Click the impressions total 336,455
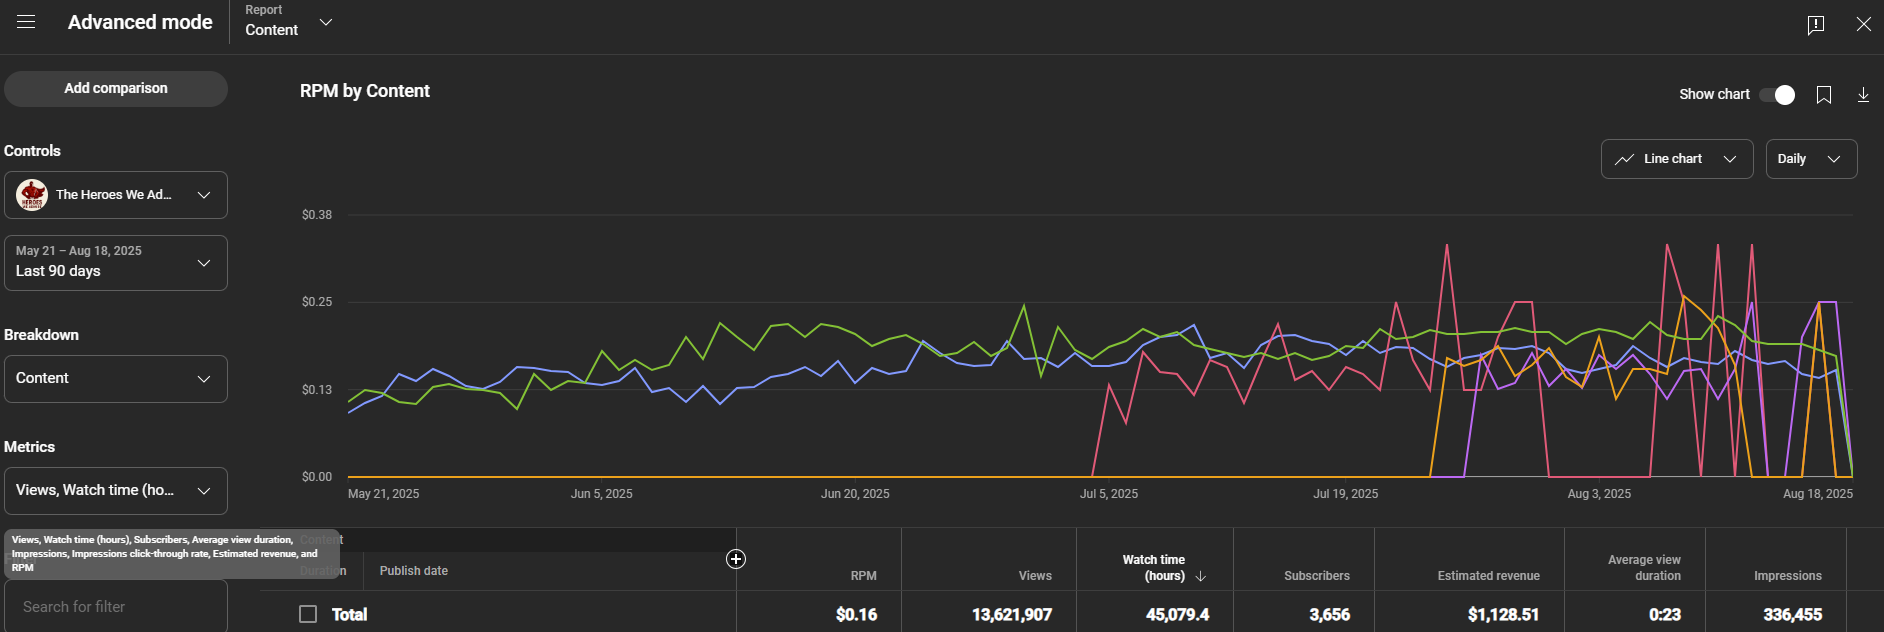Viewport: 1884px width, 632px height. click(1792, 614)
